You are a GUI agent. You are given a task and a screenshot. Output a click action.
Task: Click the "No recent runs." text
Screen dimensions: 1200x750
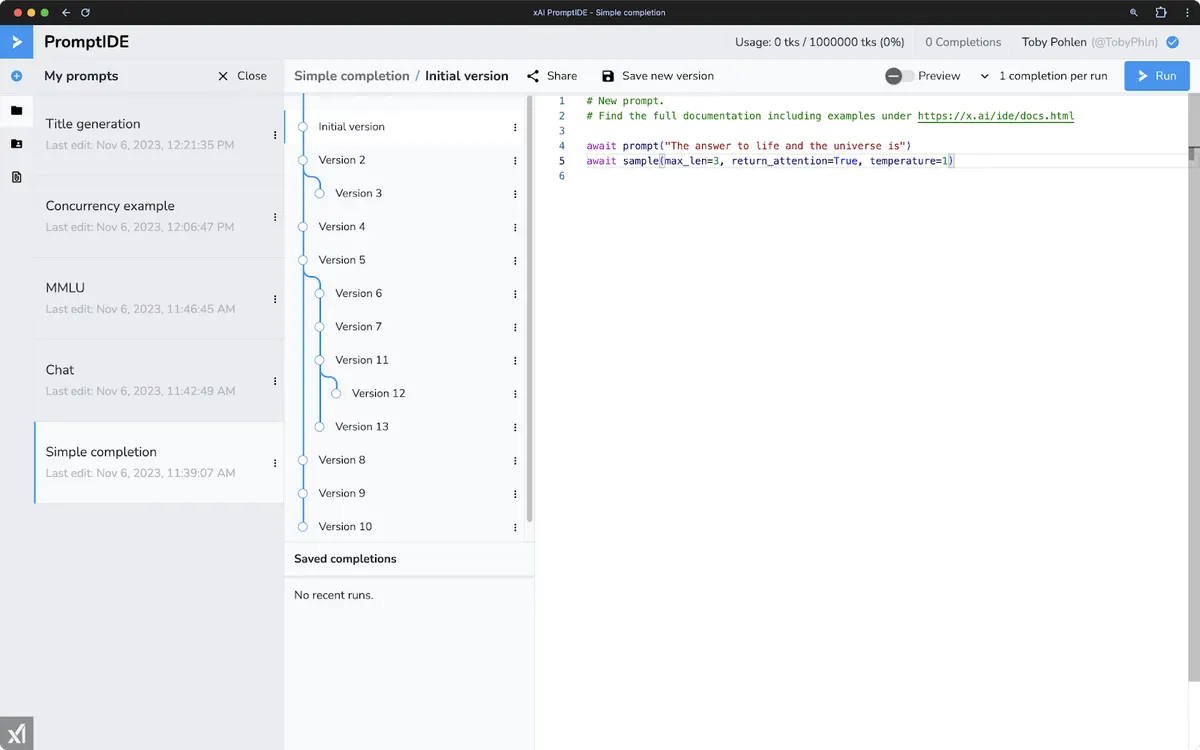(x=333, y=595)
